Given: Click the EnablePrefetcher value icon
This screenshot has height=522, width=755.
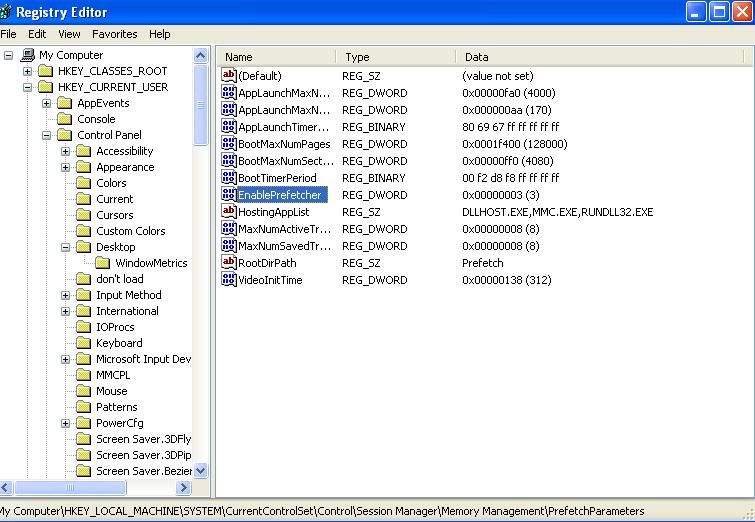Looking at the screenshot, I should point(229,194).
